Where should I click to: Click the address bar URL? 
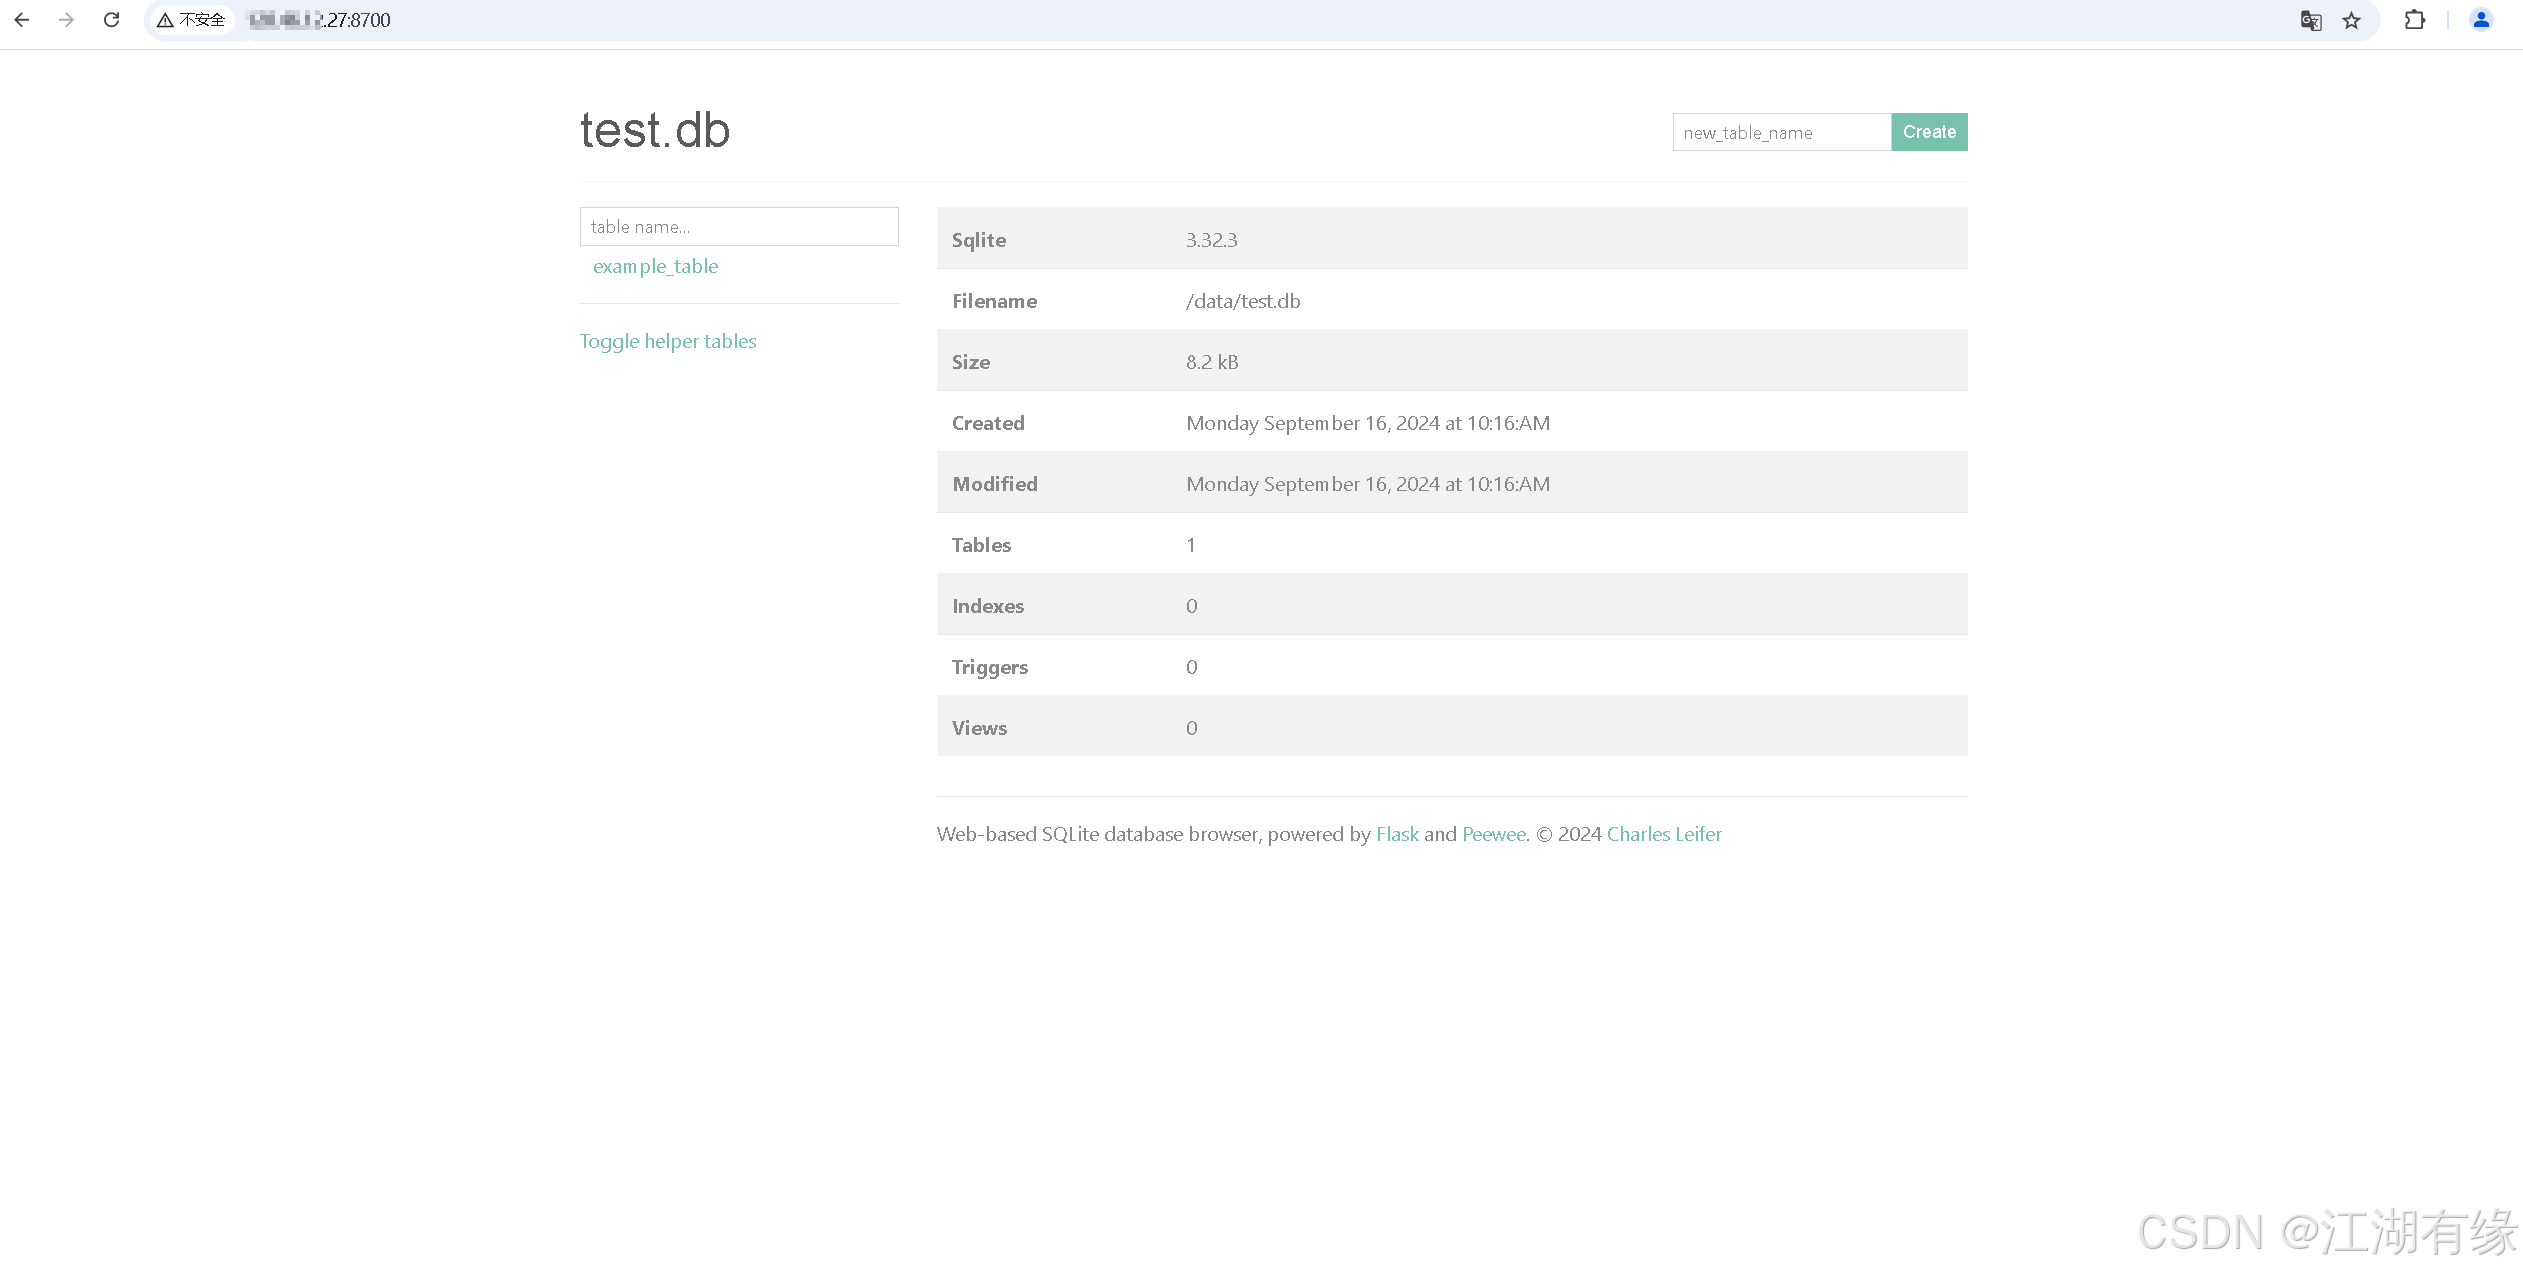click(x=320, y=20)
